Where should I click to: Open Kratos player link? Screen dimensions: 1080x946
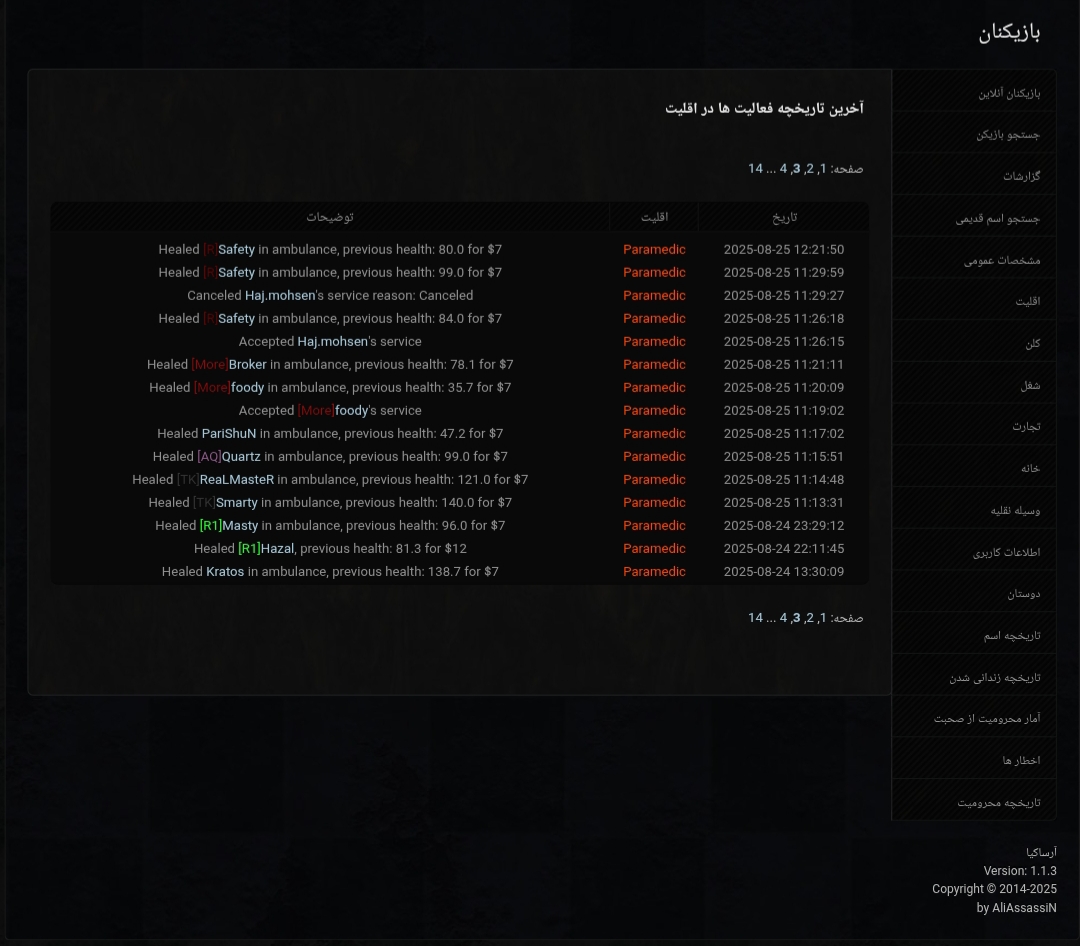pyautogui.click(x=225, y=572)
